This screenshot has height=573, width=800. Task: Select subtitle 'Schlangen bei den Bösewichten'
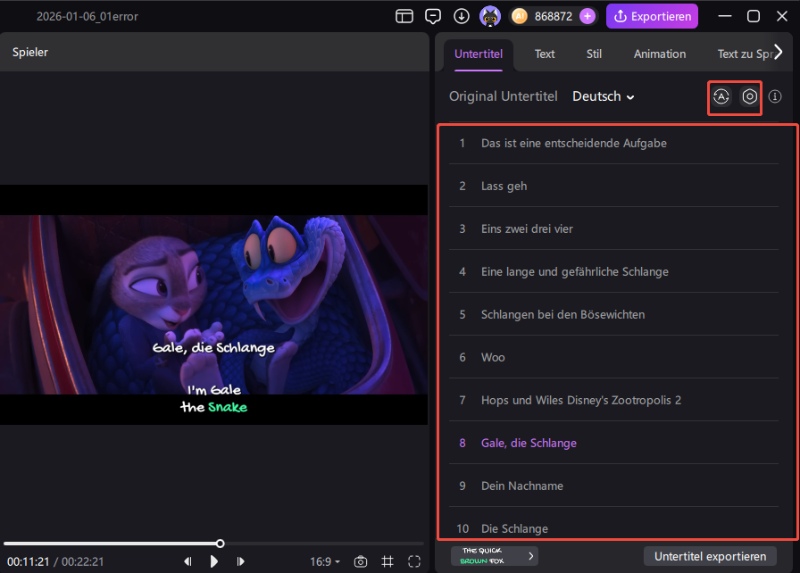tap(614, 314)
